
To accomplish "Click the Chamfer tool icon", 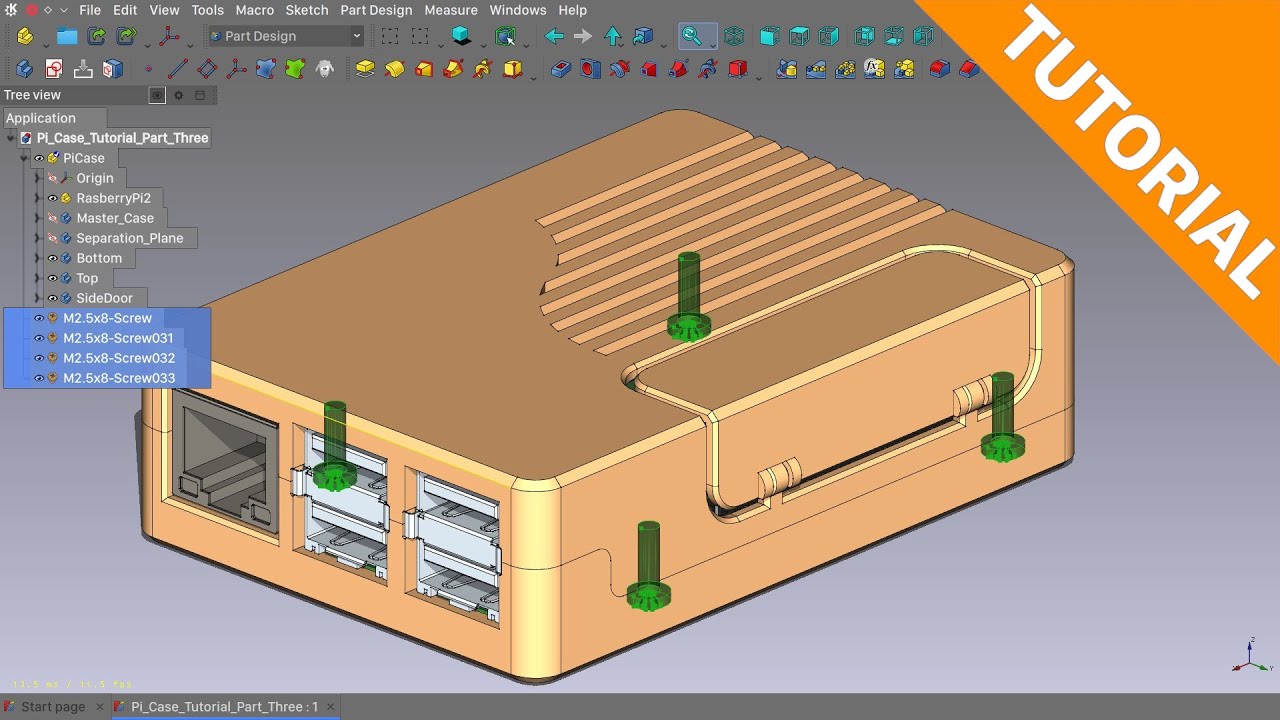I will [968, 69].
